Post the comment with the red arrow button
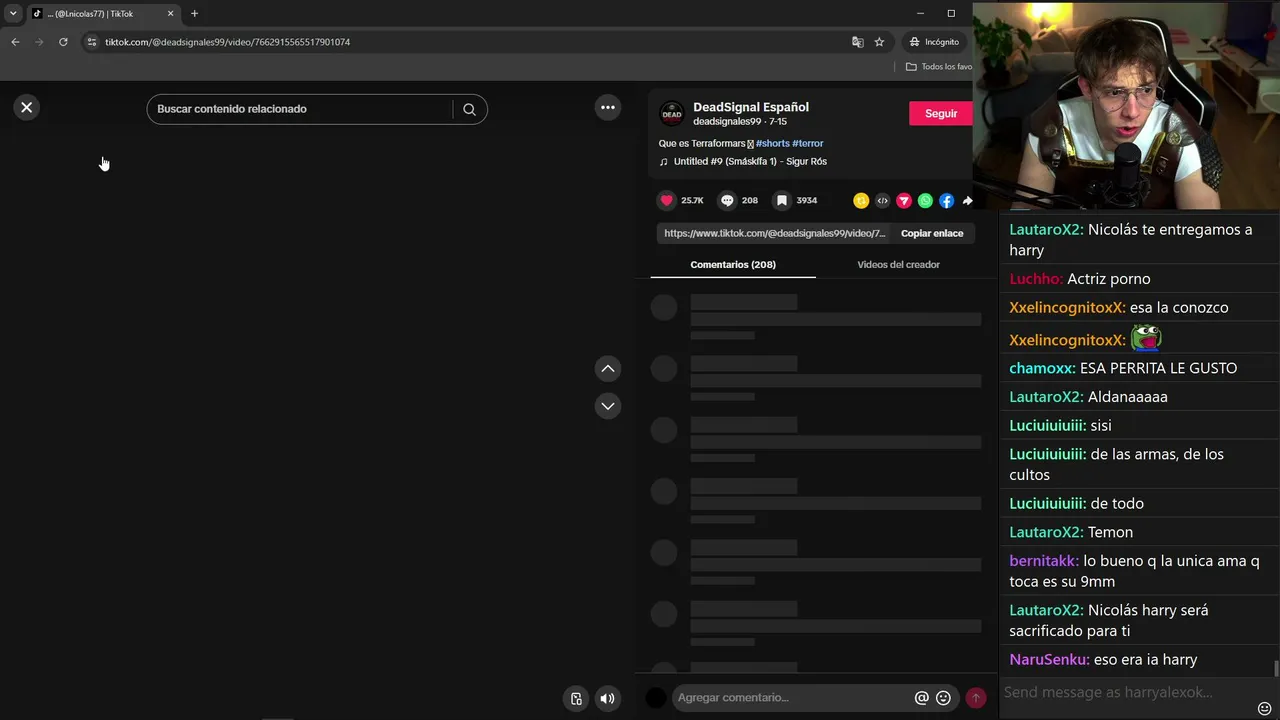Screen dimensions: 1280x720 [976, 698]
